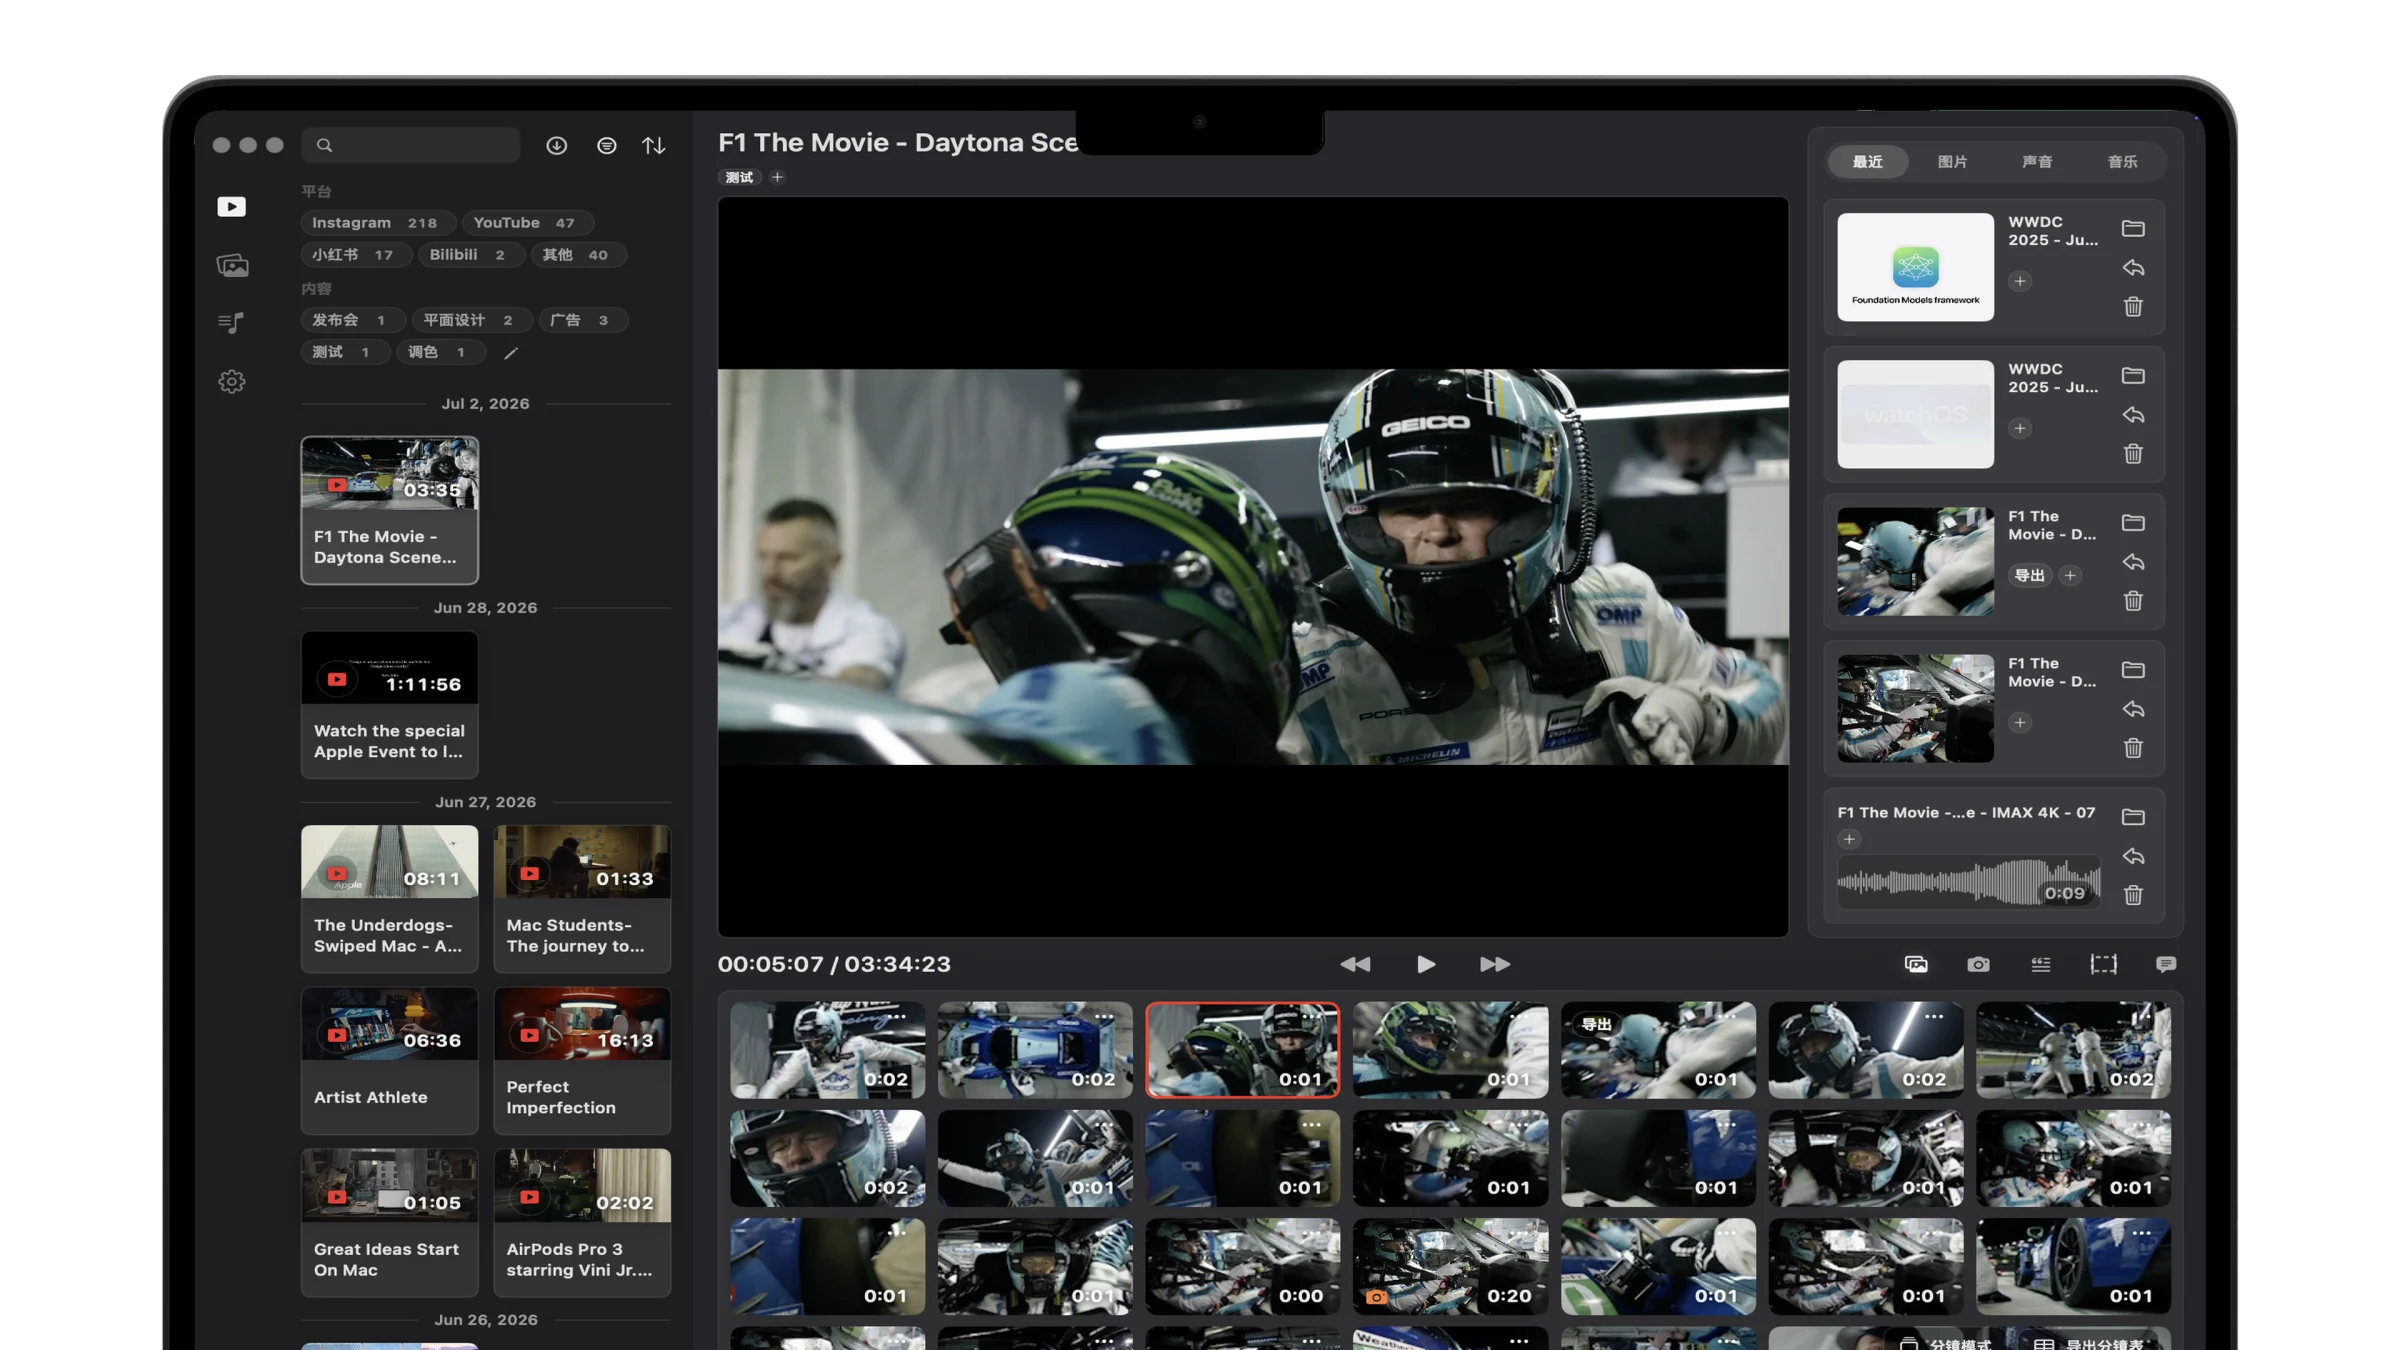2400x1350 pixels.
Task: Open options on the selected 0:01 clip
Action: pos(1311,1017)
